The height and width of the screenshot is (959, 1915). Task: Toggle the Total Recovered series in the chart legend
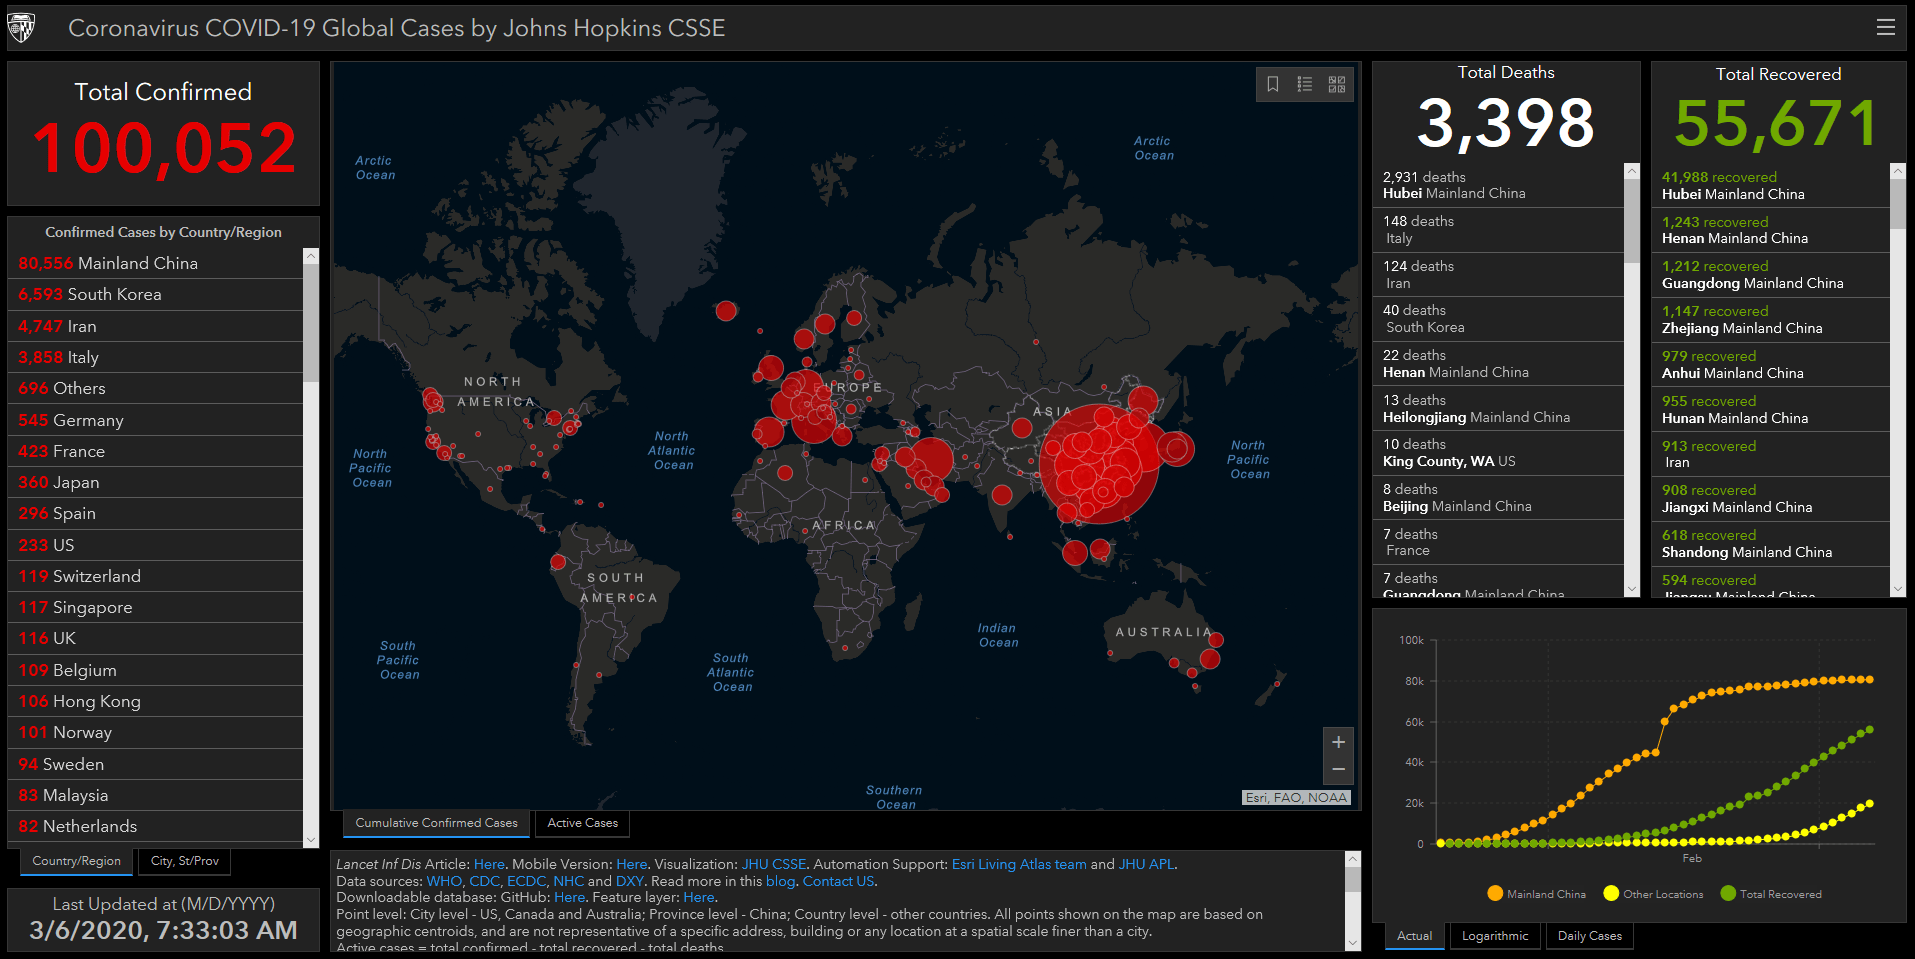click(x=1726, y=893)
